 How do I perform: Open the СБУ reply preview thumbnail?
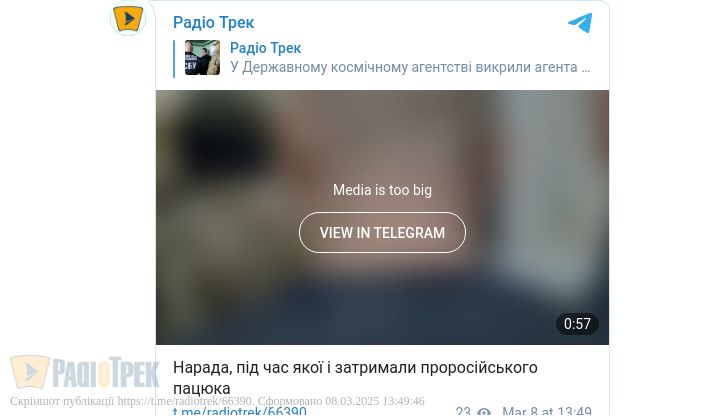coord(202,57)
